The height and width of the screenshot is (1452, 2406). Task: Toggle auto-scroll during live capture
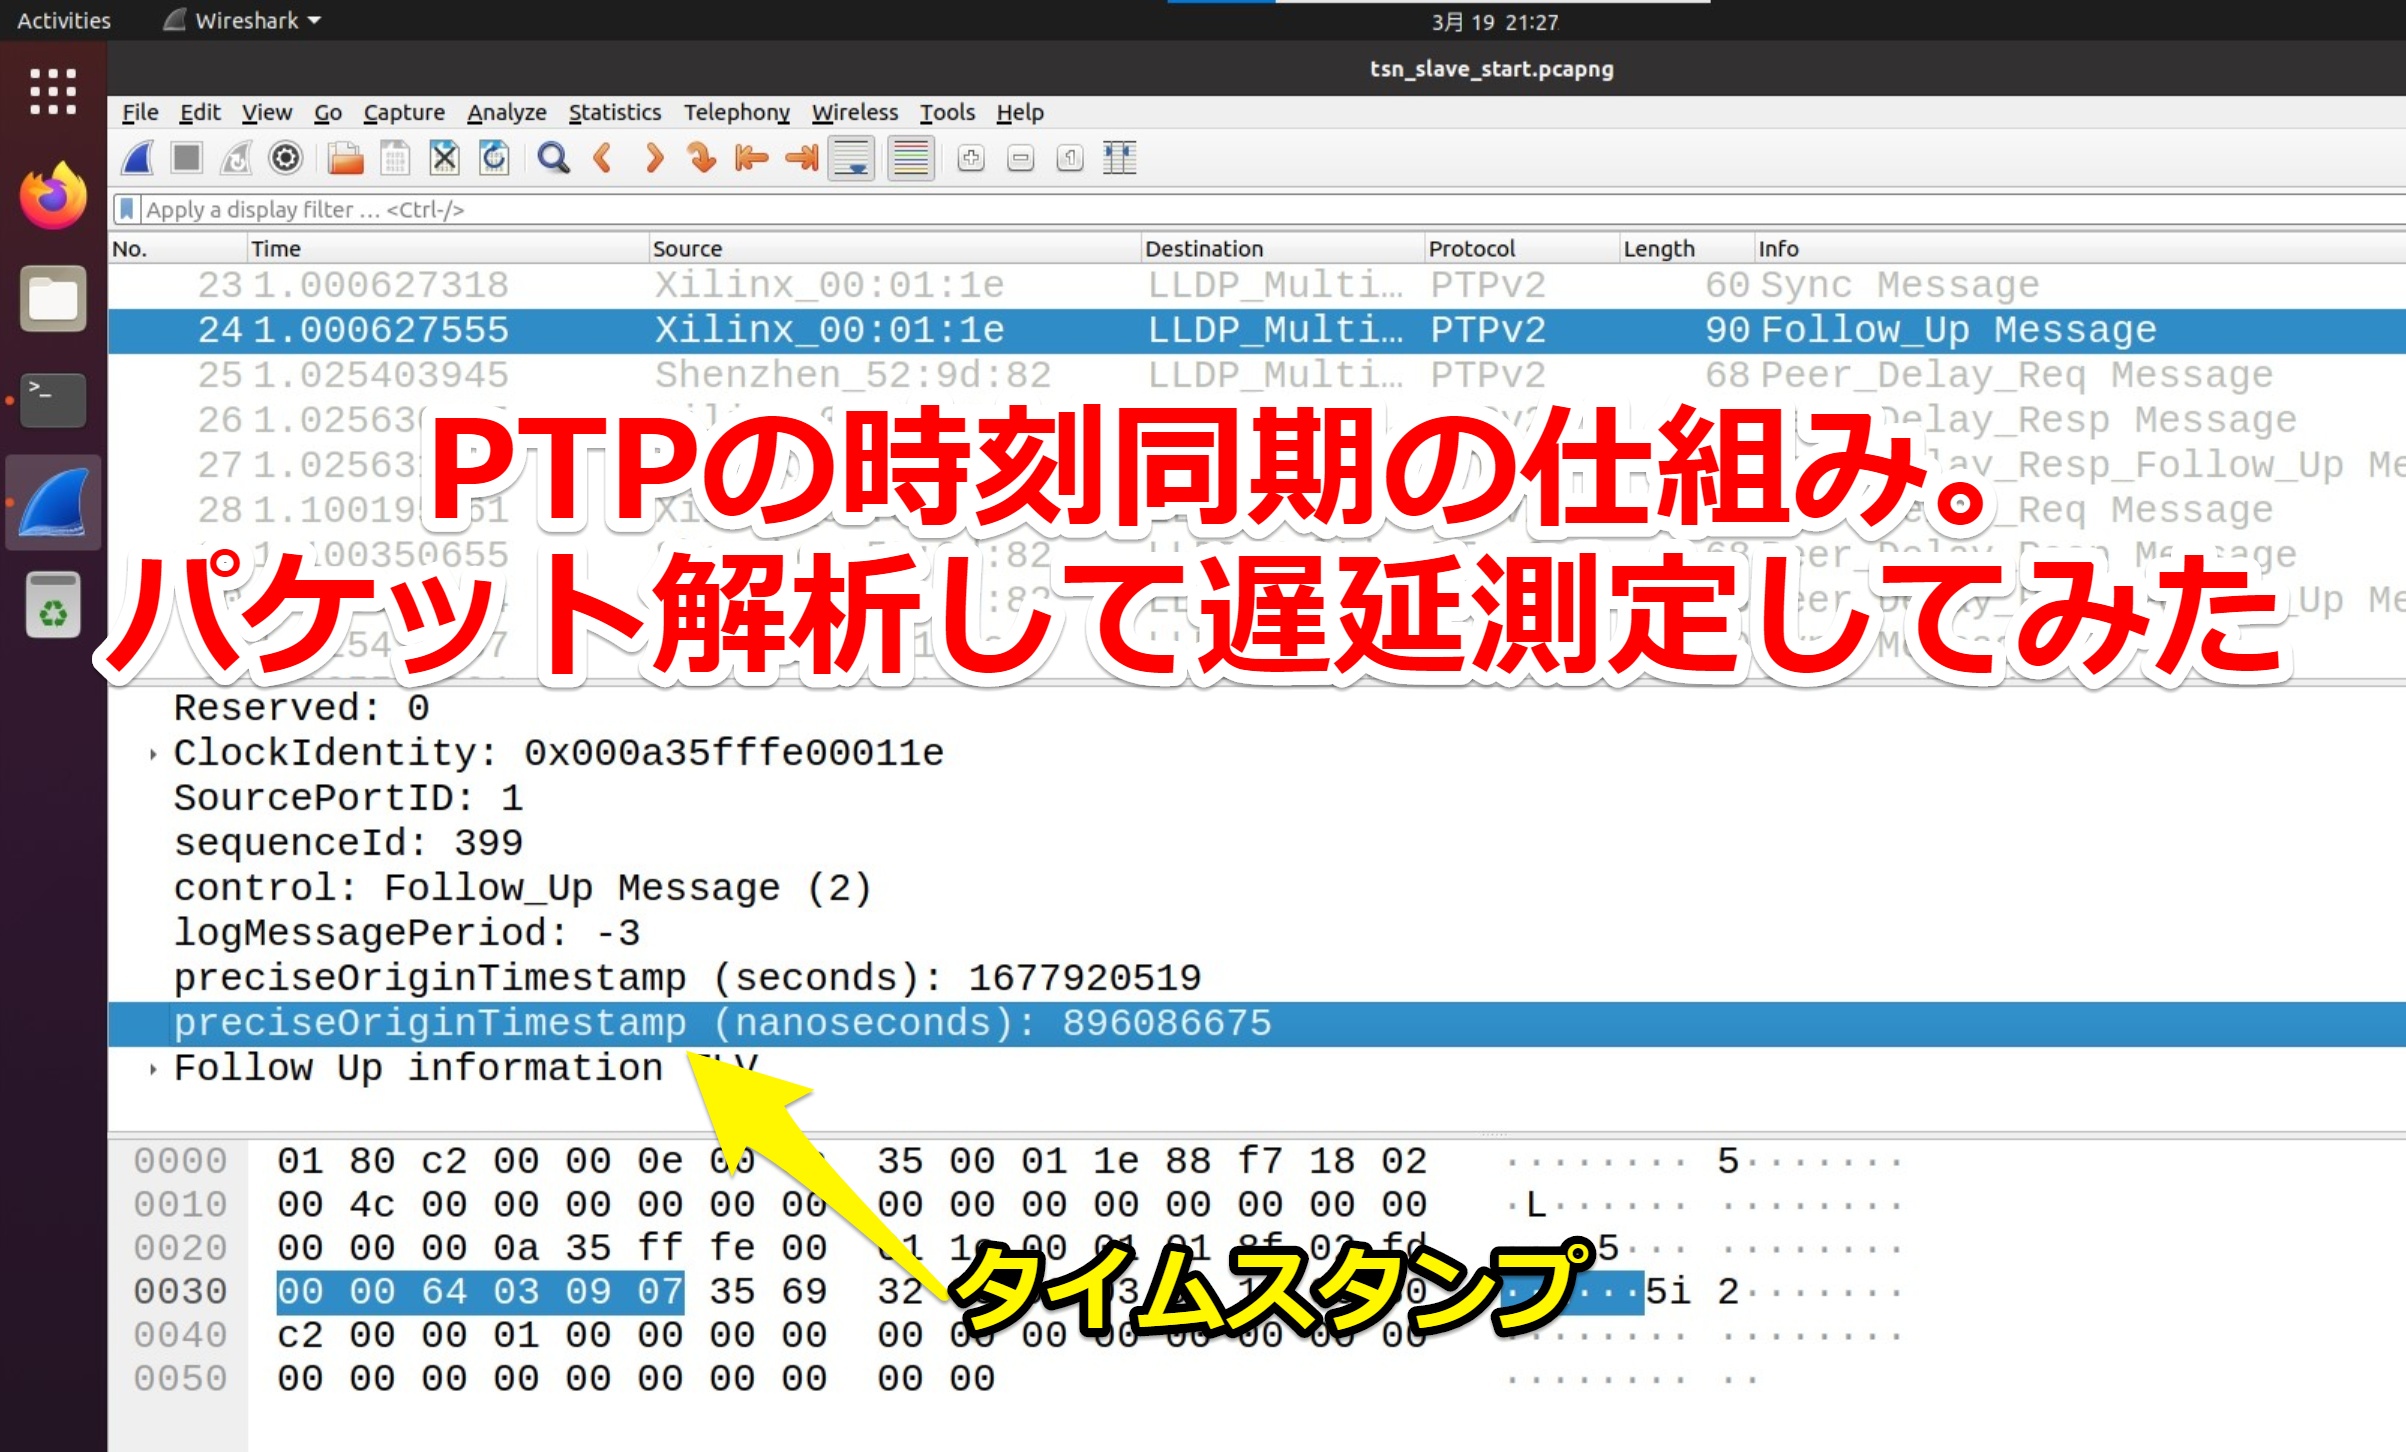(x=850, y=158)
